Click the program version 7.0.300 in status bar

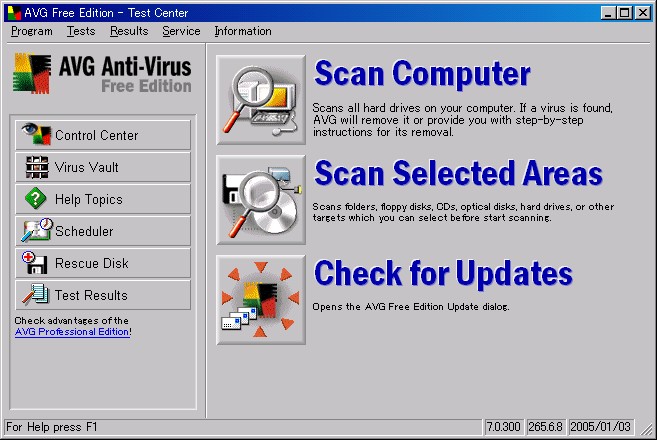tap(503, 427)
